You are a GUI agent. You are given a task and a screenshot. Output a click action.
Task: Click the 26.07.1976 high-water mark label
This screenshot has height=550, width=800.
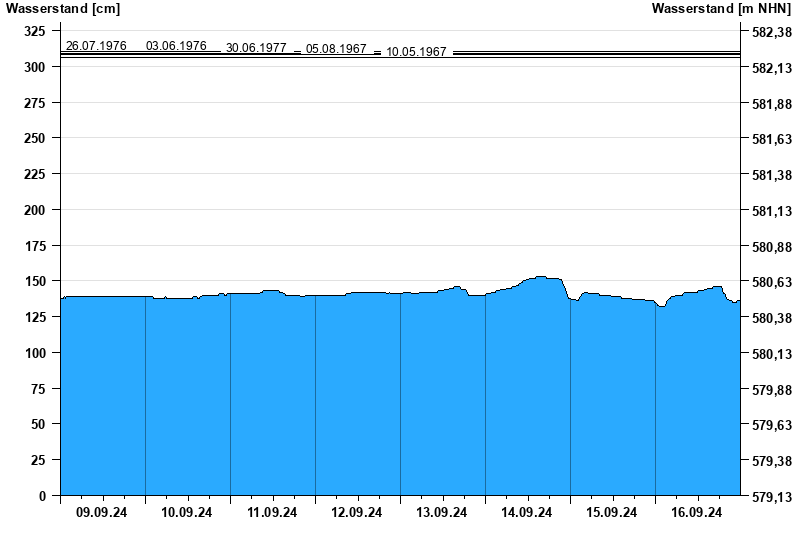point(96,46)
